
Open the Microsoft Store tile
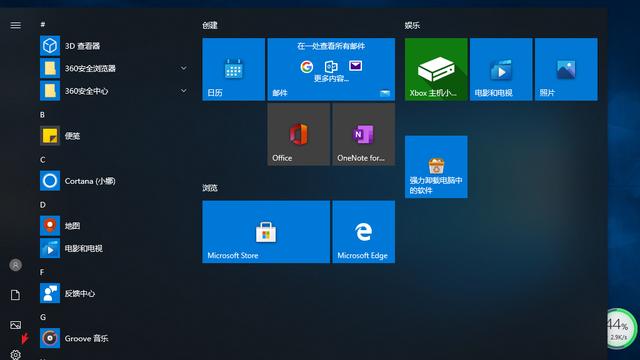coord(266,232)
